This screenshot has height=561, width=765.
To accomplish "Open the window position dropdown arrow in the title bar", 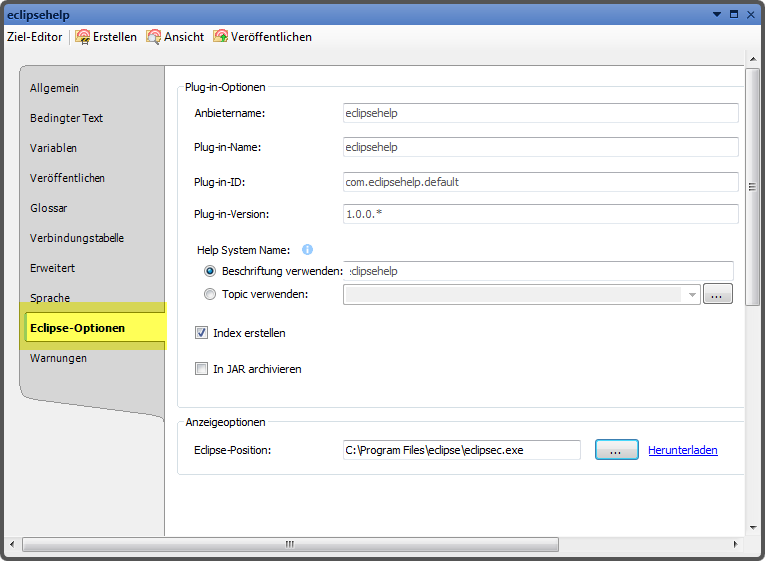I will point(716,14).
